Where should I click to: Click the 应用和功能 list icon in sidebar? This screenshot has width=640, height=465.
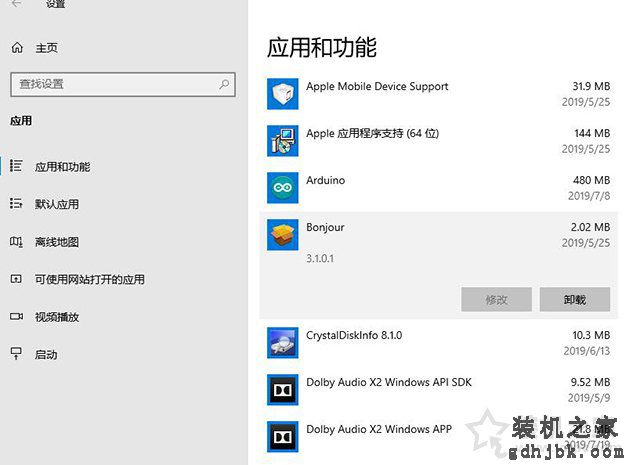[16, 166]
